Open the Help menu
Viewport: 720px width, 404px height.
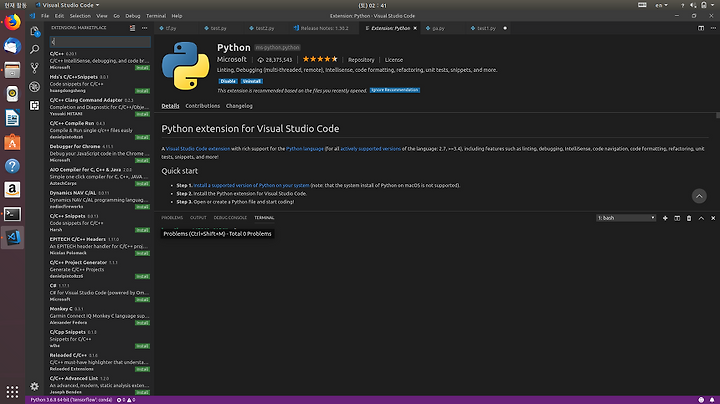coord(177,16)
